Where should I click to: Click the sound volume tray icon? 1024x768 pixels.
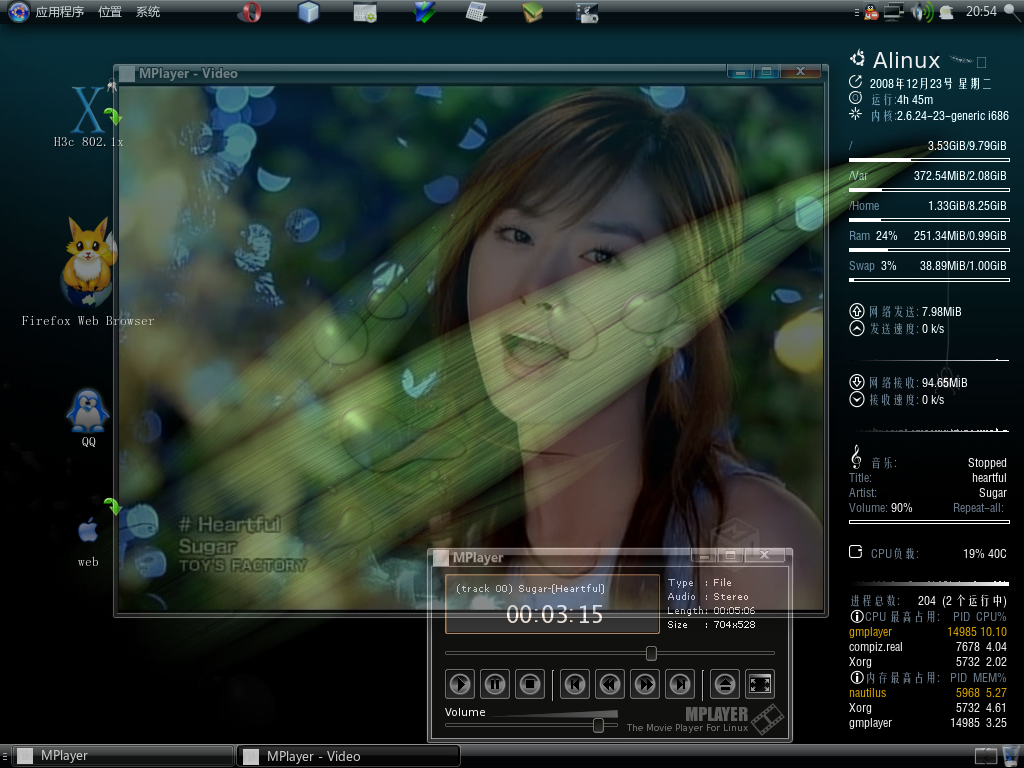click(922, 12)
